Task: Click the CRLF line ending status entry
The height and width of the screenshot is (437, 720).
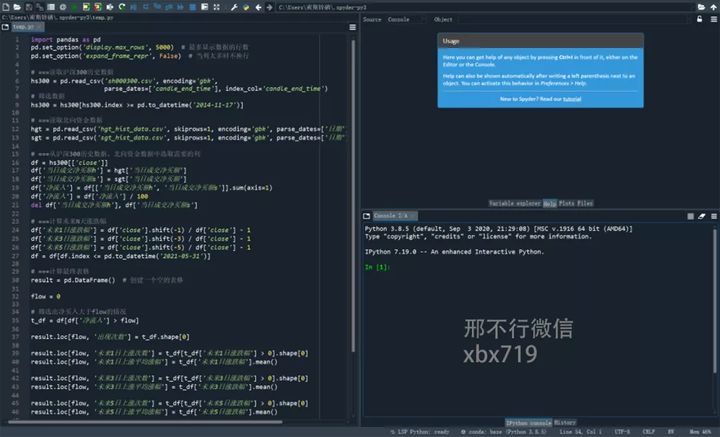Action: click(x=648, y=432)
